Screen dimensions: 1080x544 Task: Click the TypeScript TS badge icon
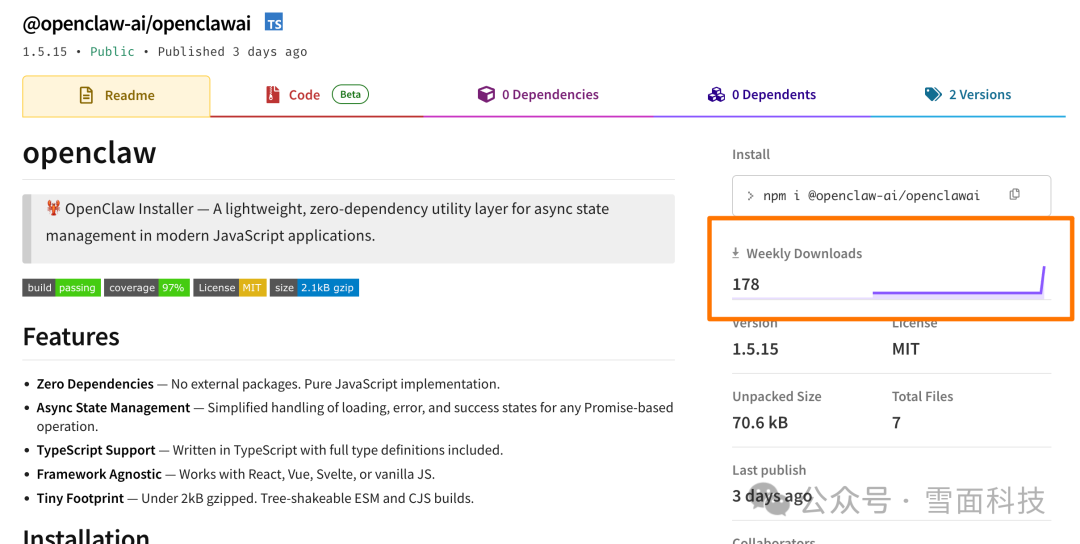pos(273,22)
